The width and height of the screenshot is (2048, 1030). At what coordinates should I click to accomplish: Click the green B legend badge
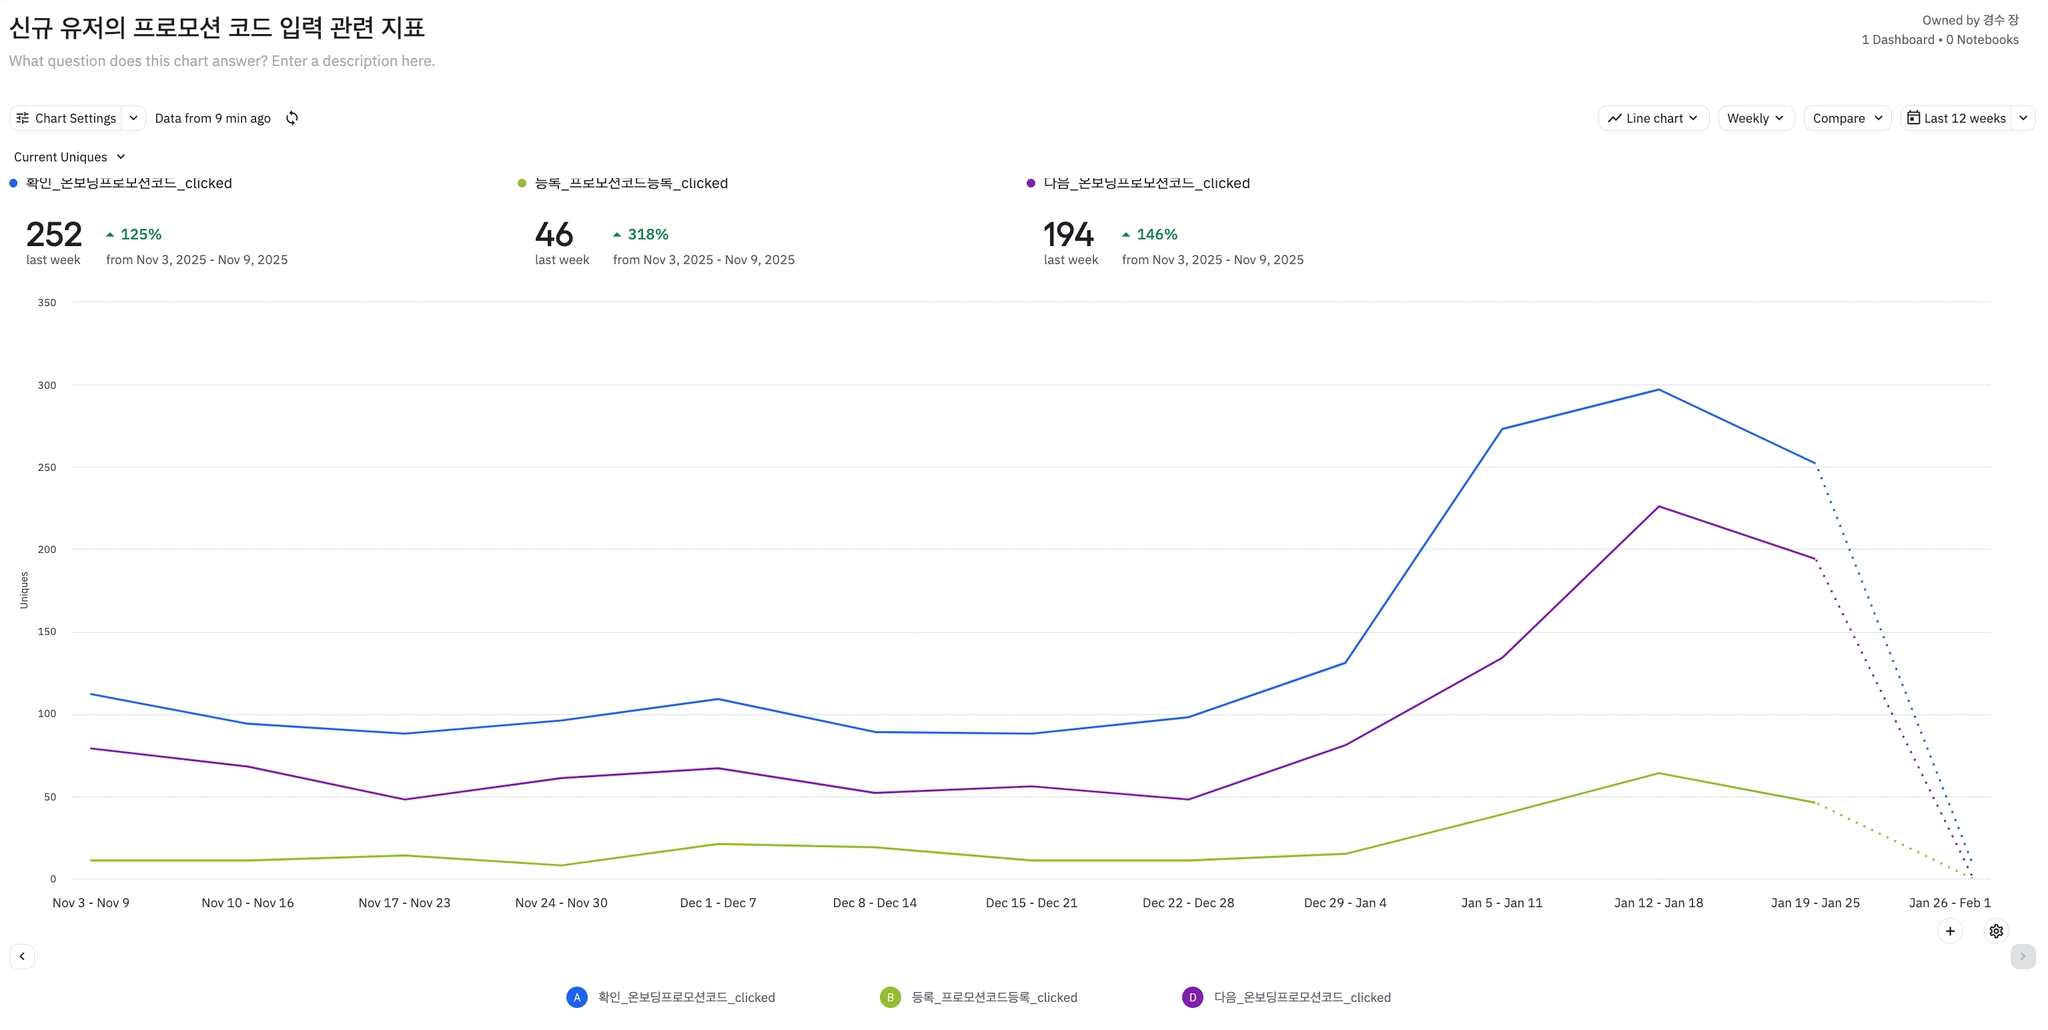coord(890,997)
